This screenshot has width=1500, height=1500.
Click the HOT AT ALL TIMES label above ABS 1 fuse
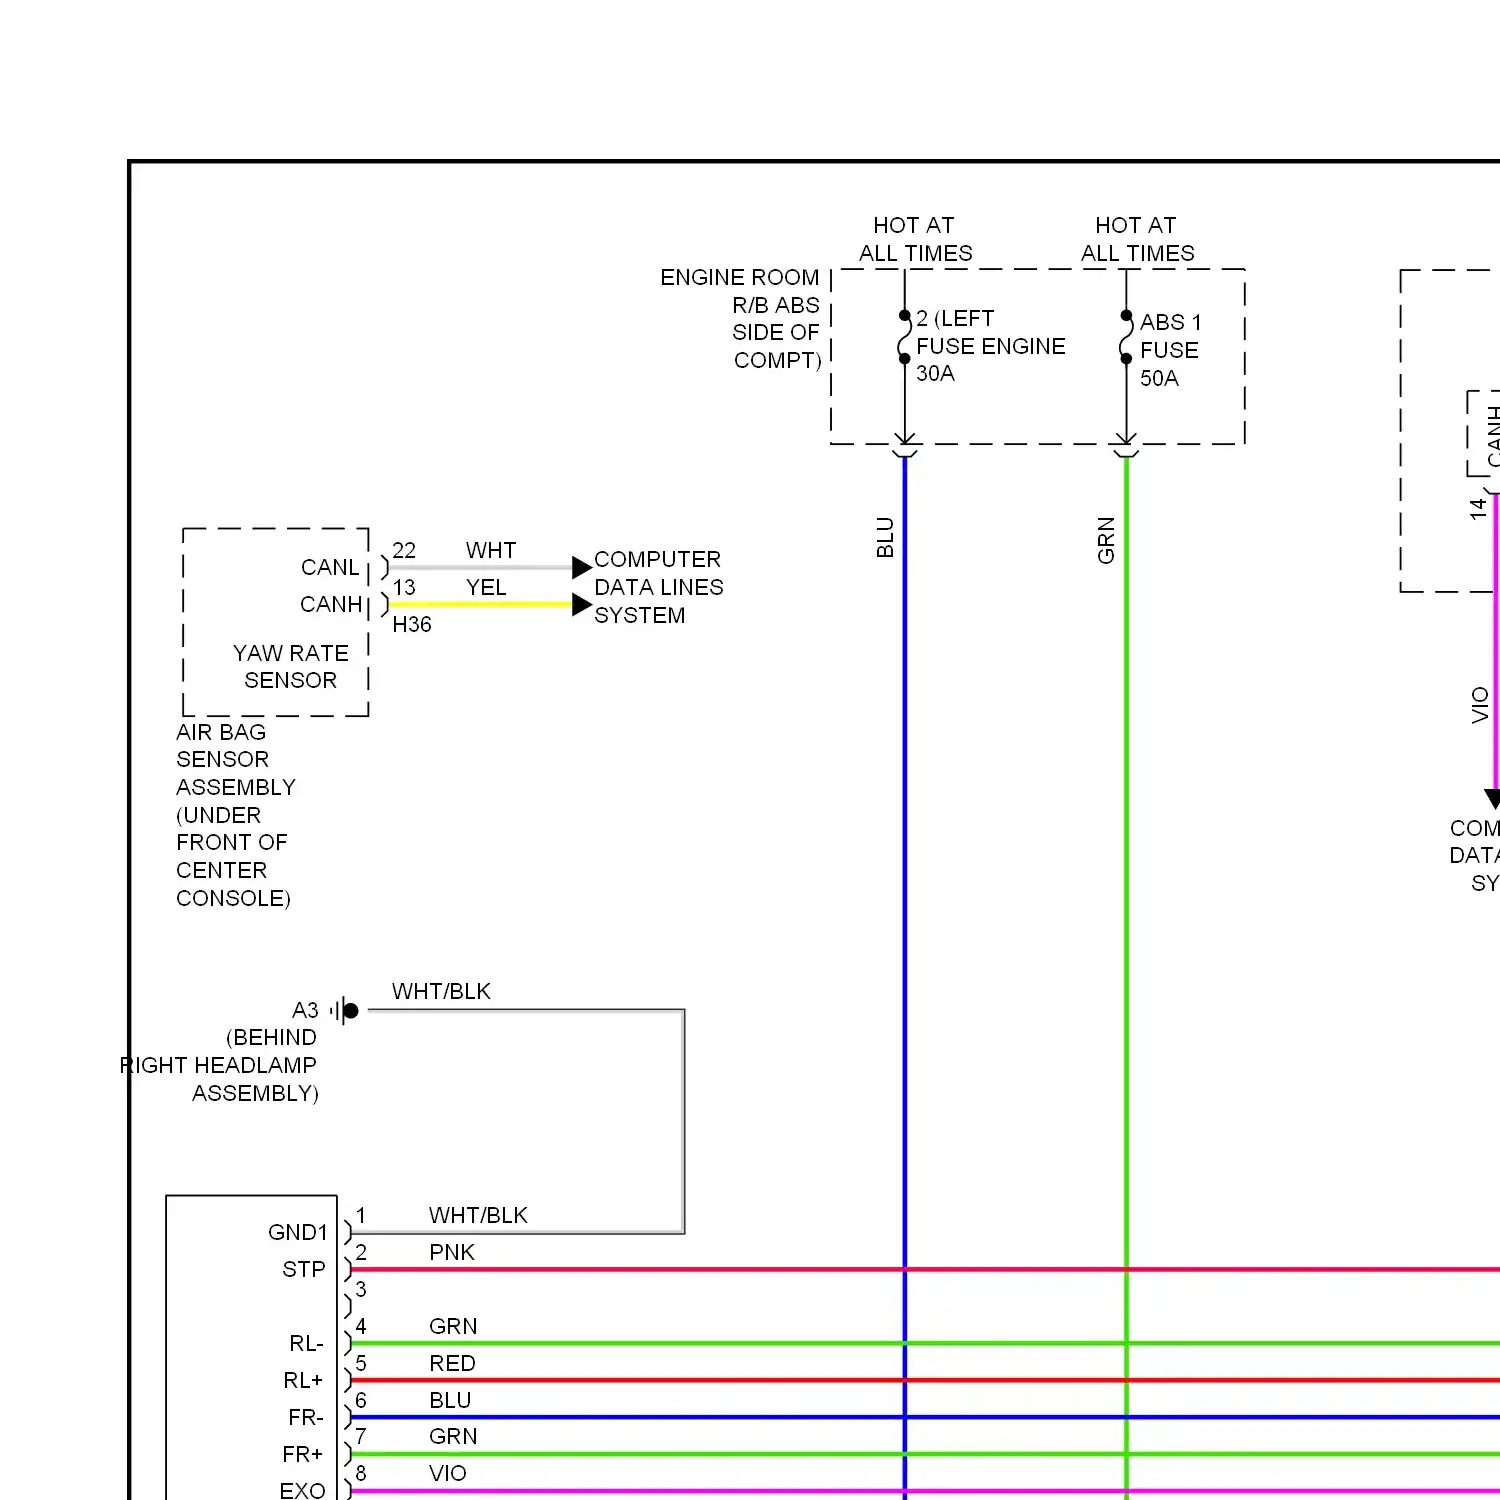[1137, 239]
